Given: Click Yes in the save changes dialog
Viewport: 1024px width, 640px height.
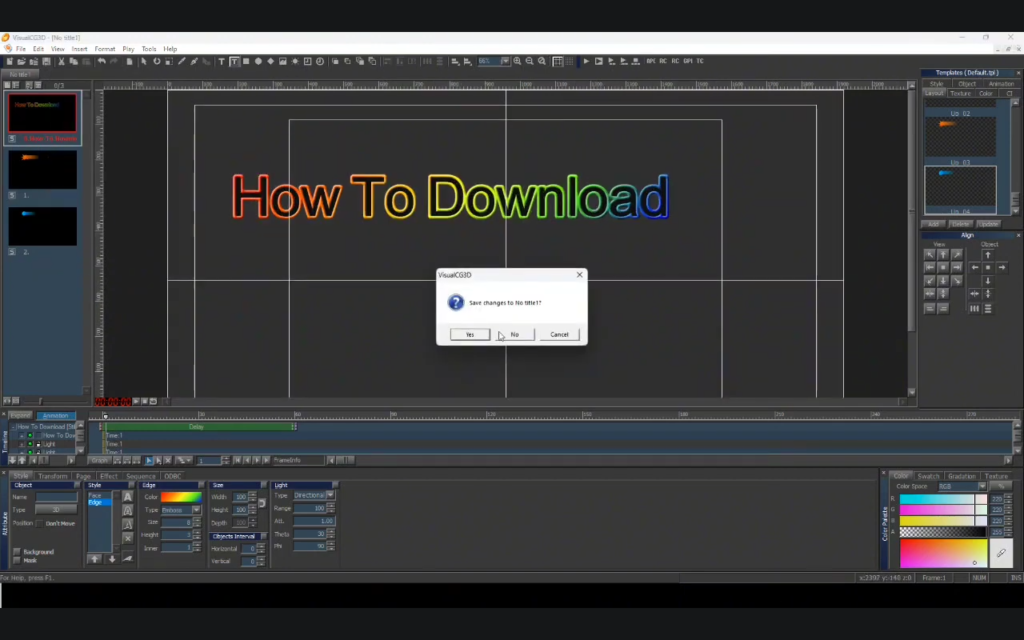Looking at the screenshot, I should pos(470,334).
